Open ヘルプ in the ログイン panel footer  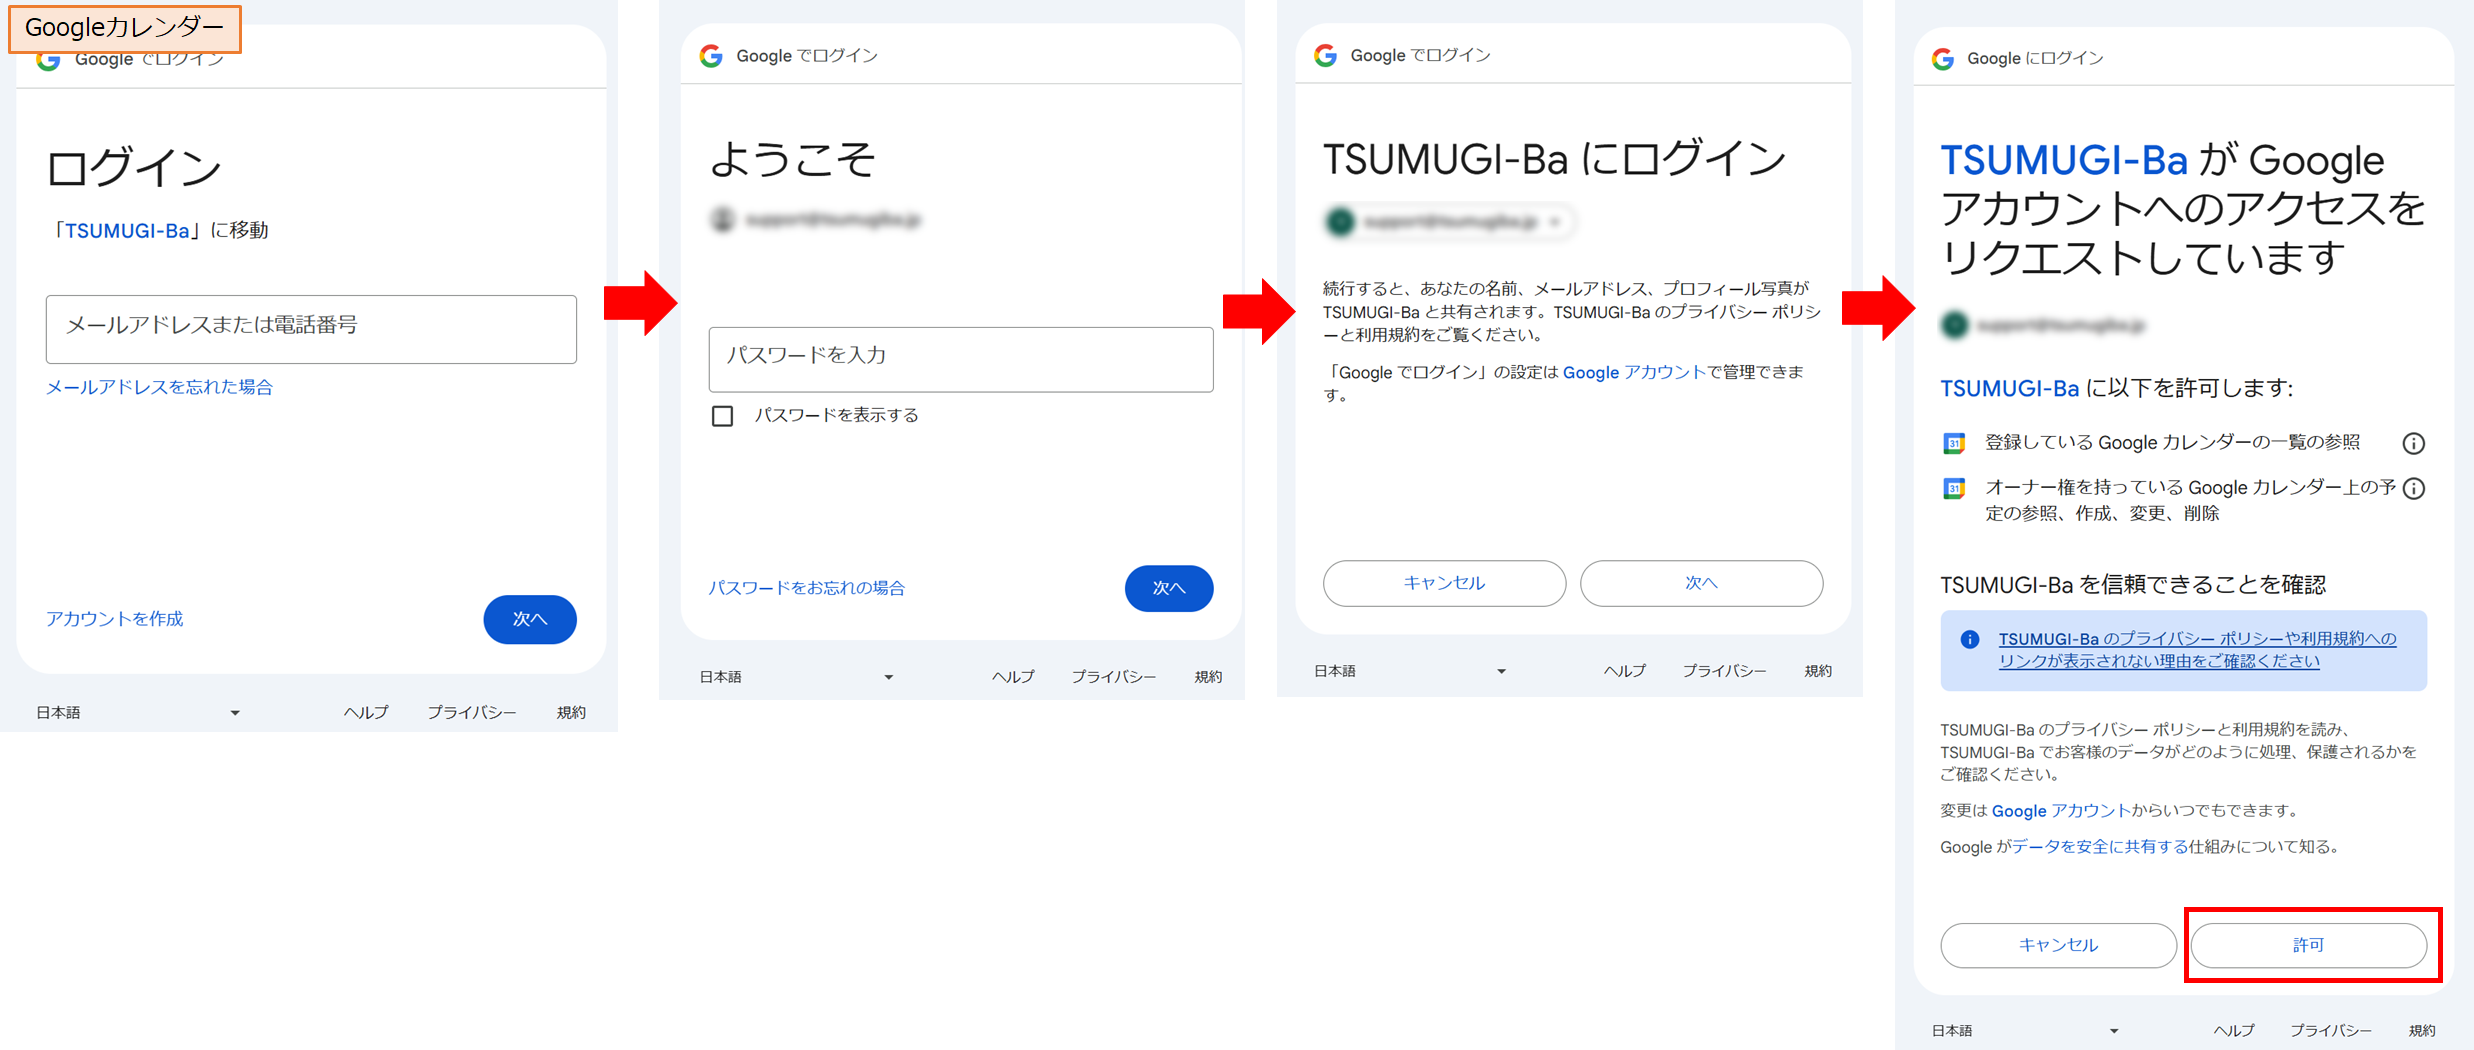tap(366, 713)
